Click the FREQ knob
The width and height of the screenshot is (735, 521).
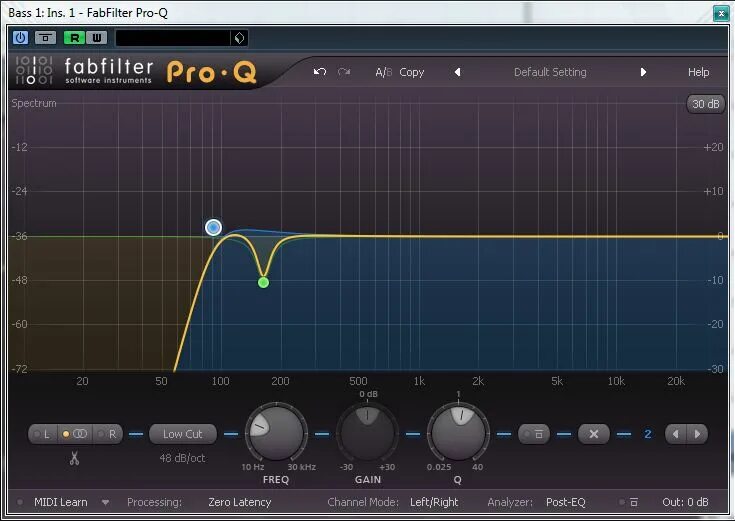(276, 432)
